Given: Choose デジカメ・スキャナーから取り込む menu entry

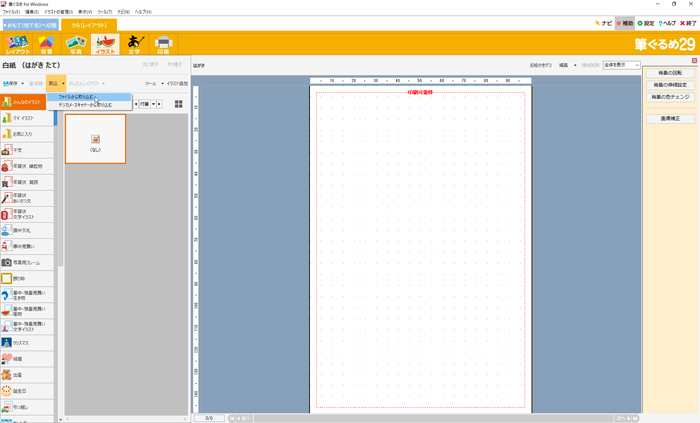Looking at the screenshot, I should click(86, 104).
